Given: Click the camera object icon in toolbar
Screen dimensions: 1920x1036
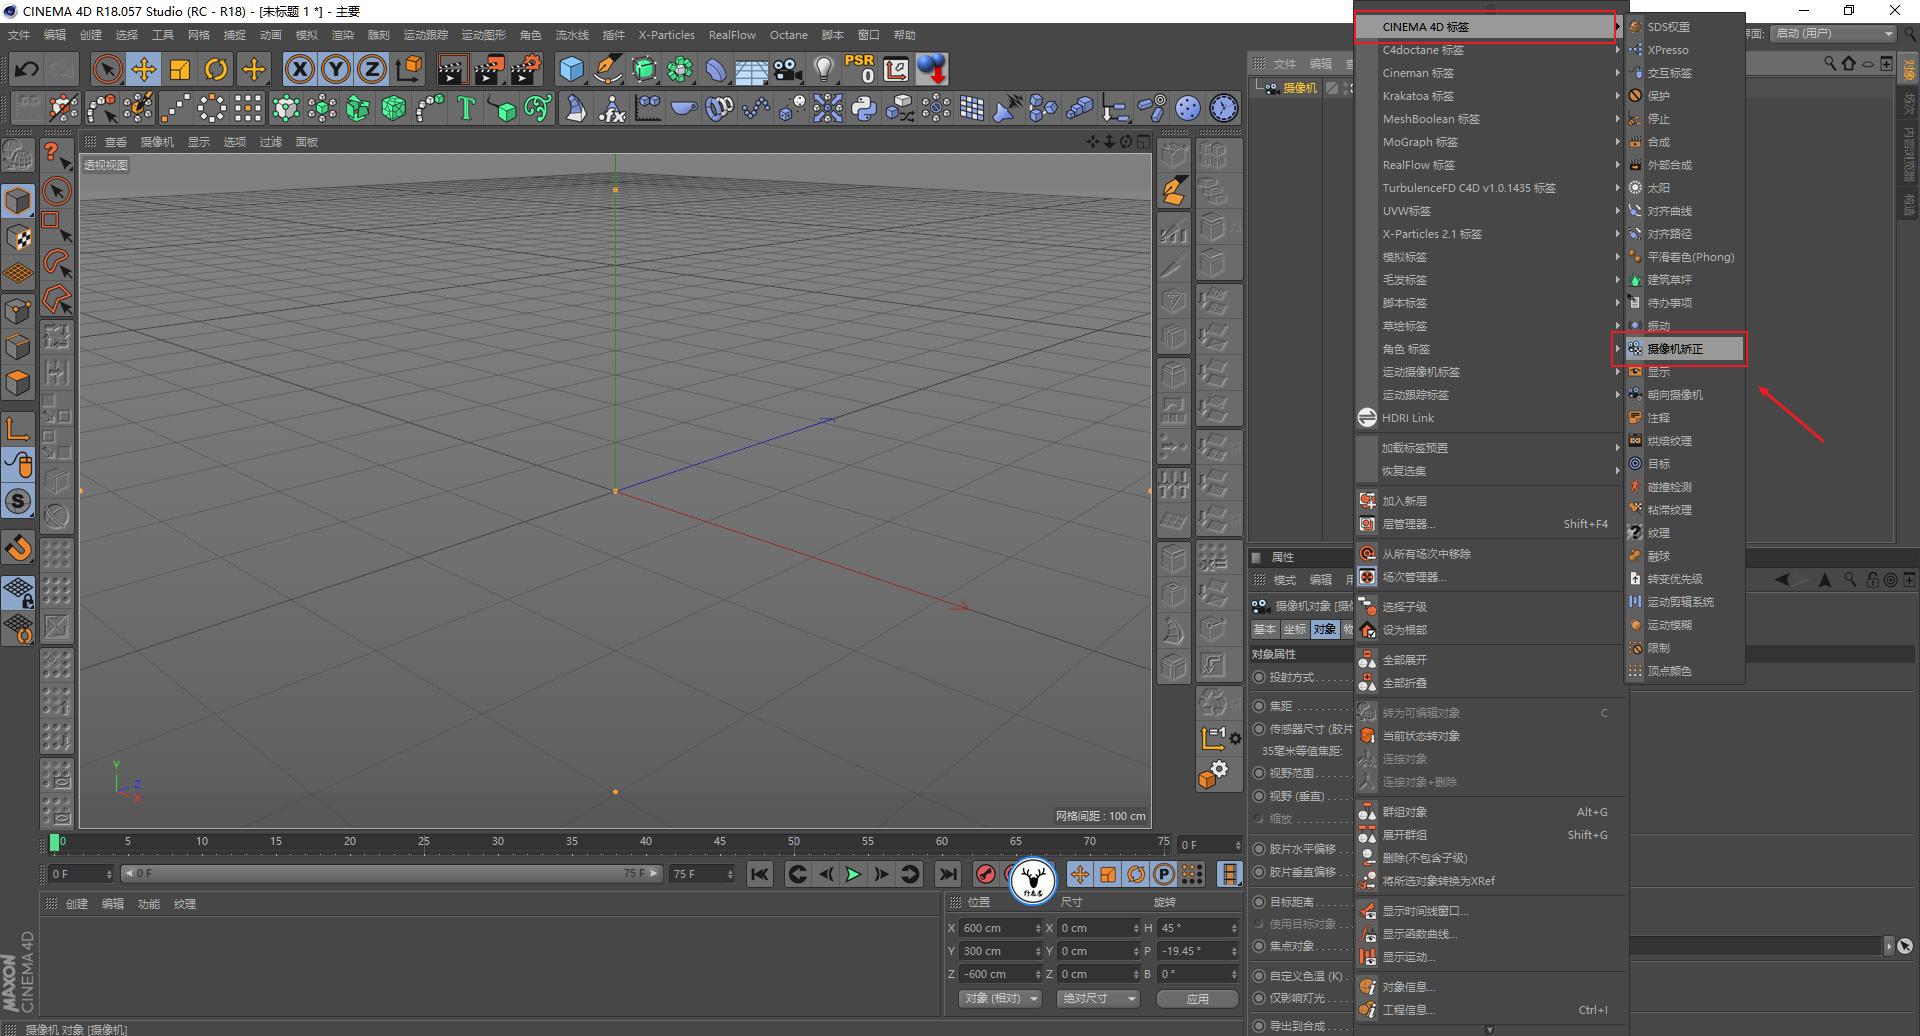Looking at the screenshot, I should click(x=788, y=69).
